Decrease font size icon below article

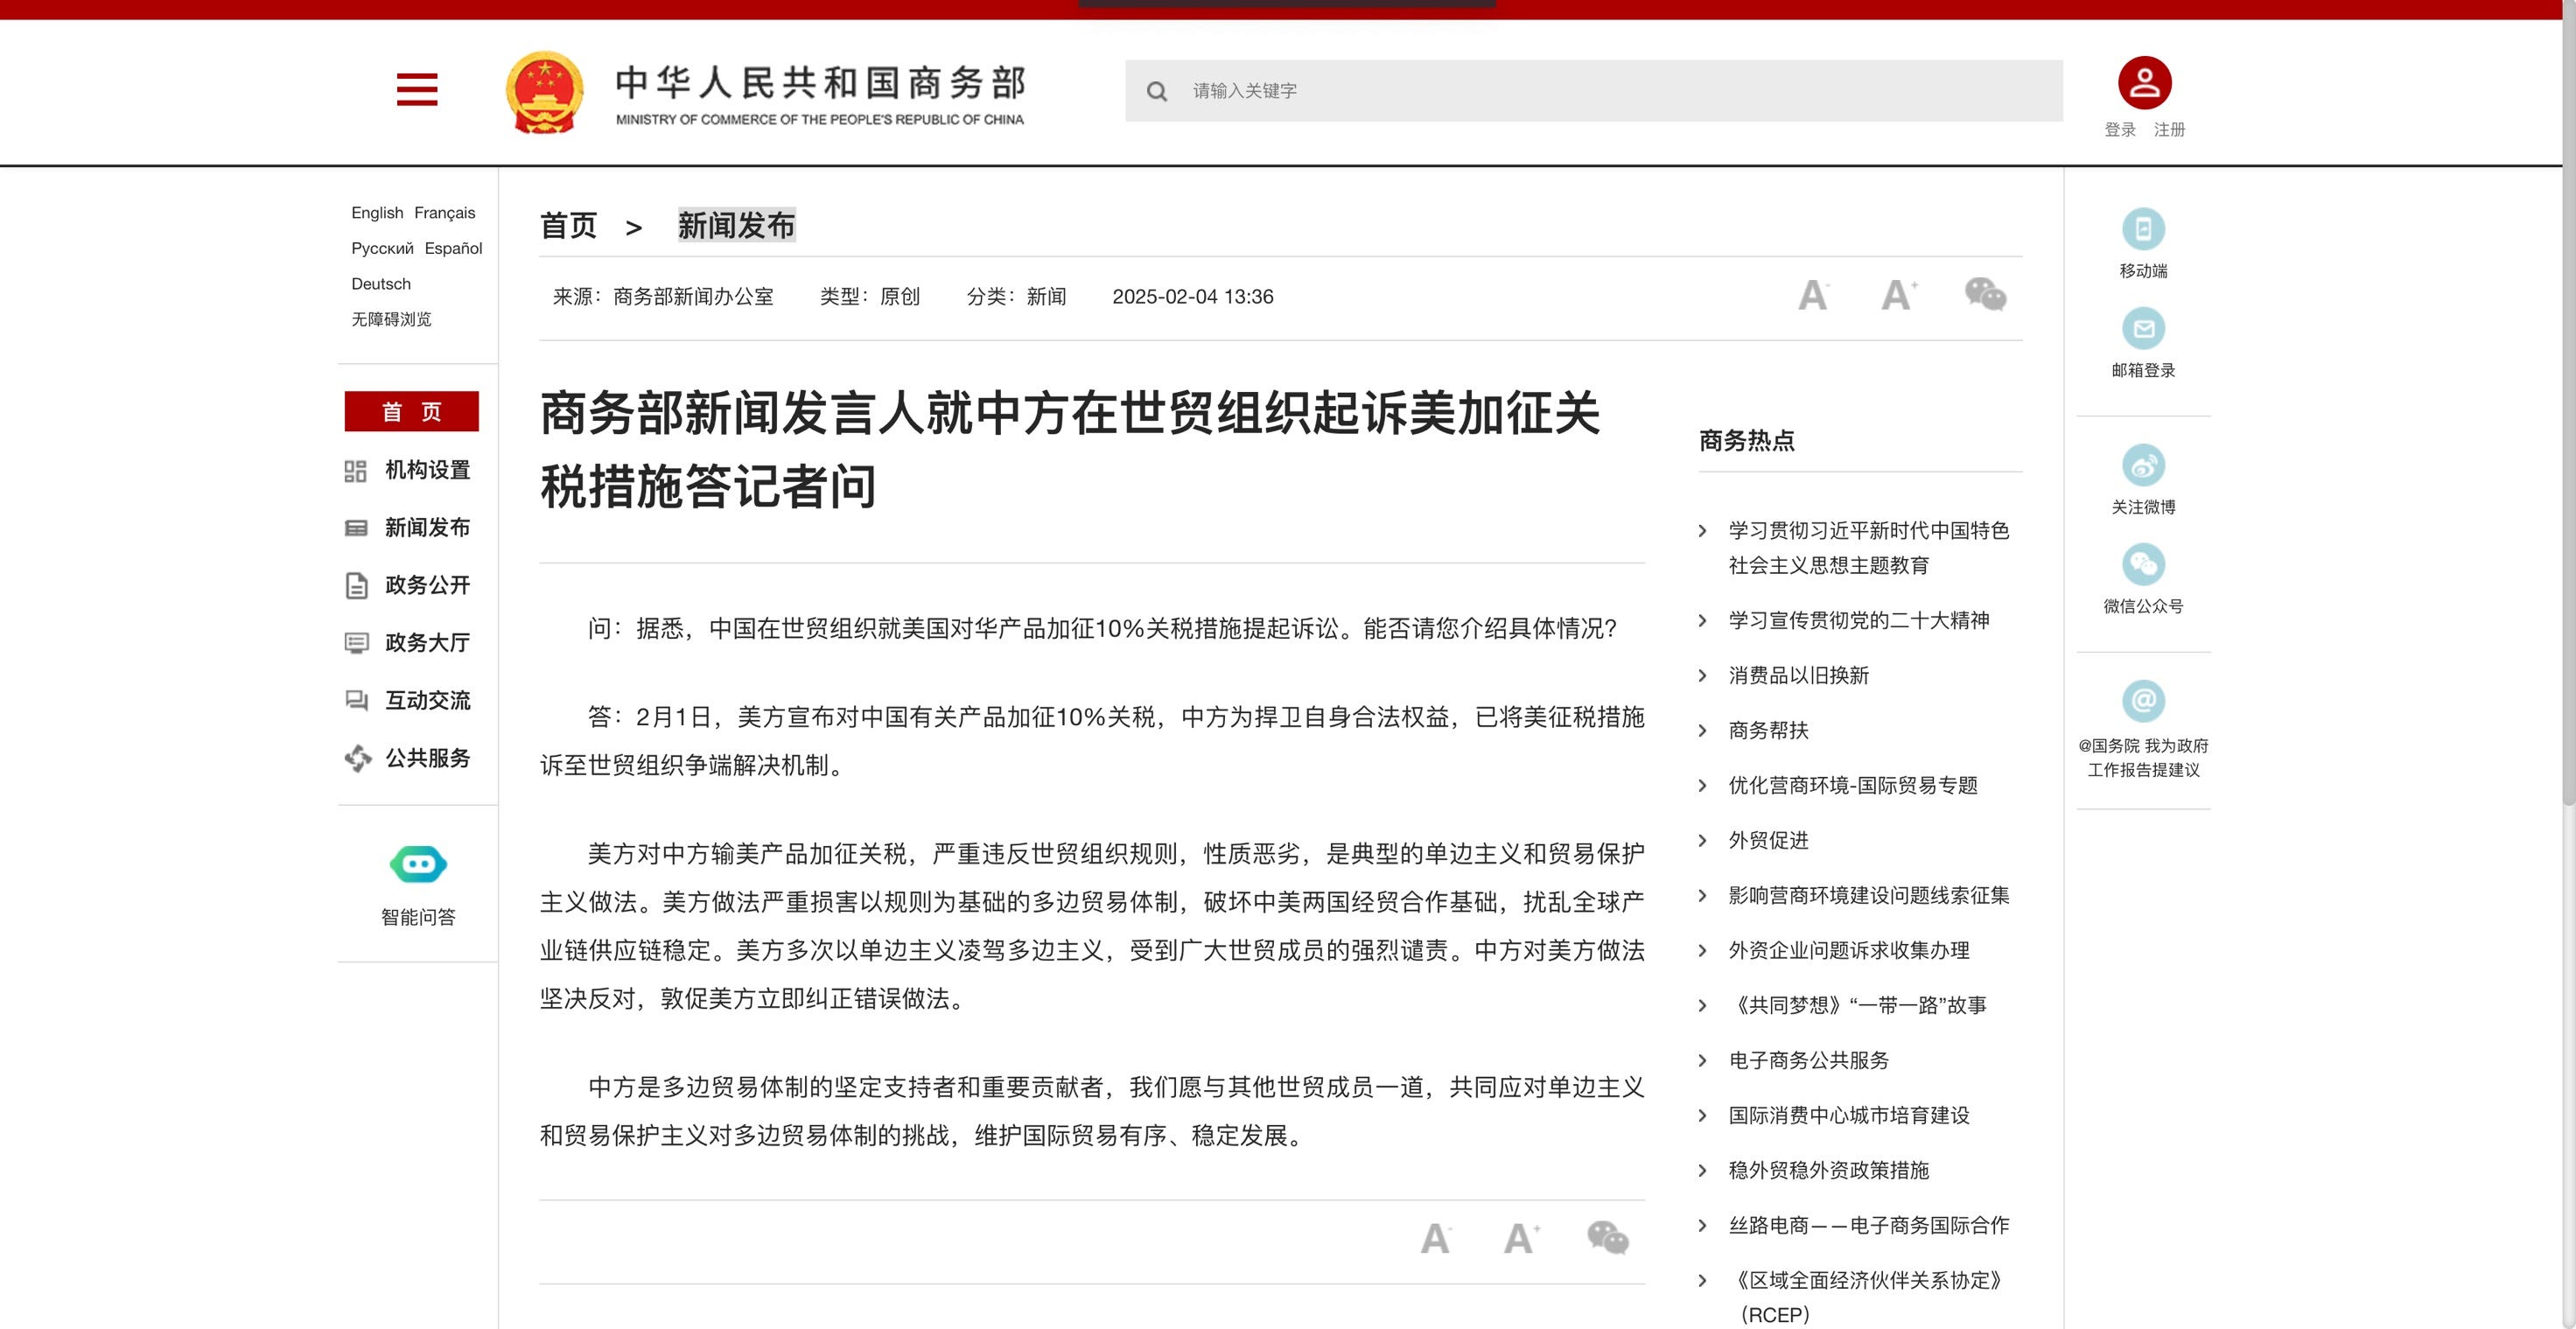click(1436, 1238)
